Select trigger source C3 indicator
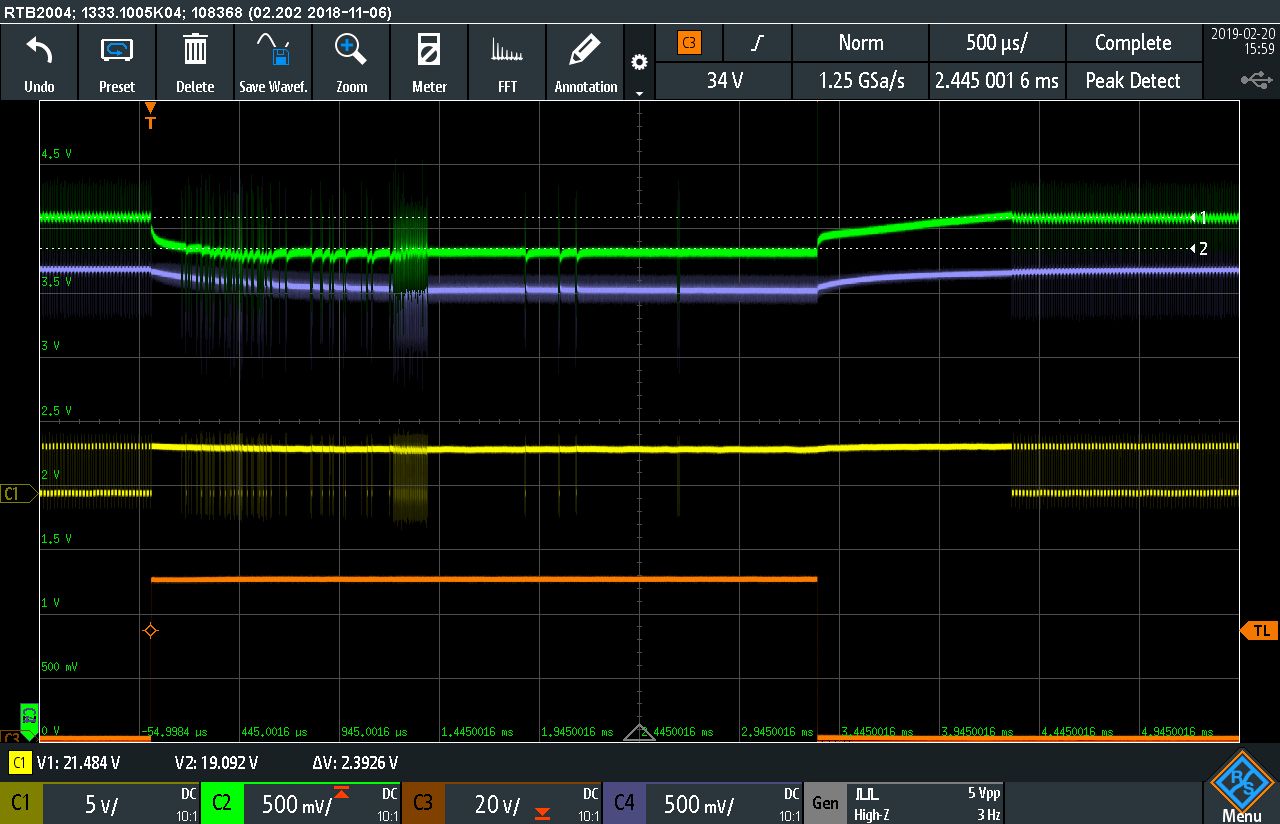This screenshot has height=824, width=1280. pyautogui.click(x=689, y=43)
